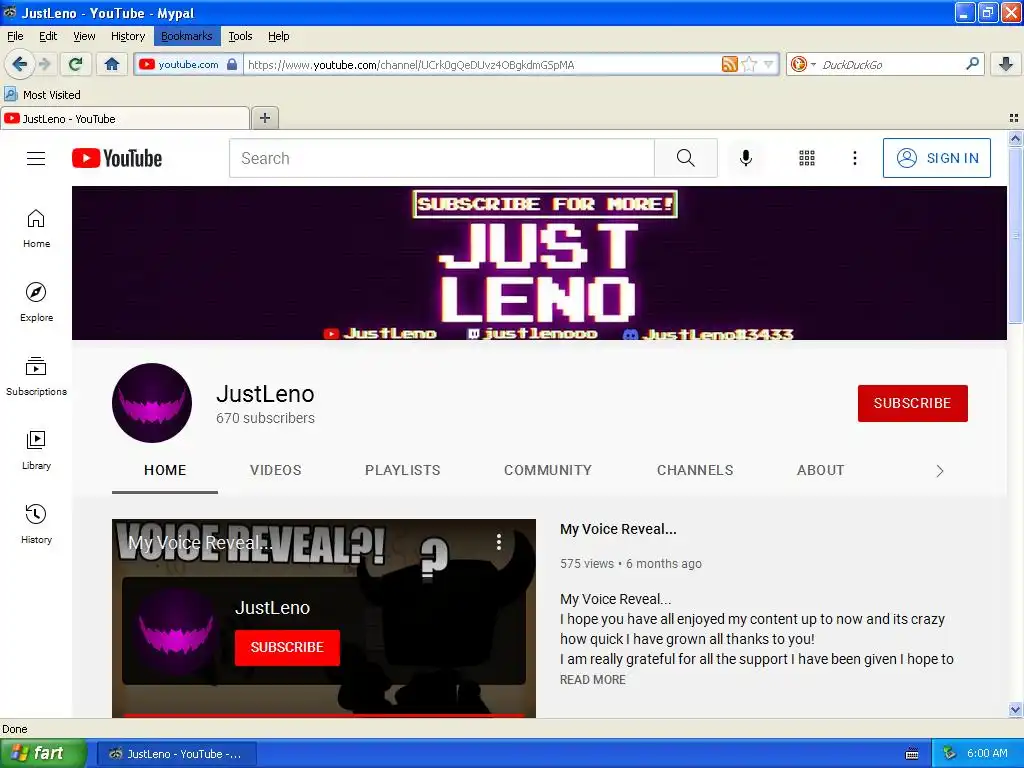Click the URL text in the address bar

(411, 65)
